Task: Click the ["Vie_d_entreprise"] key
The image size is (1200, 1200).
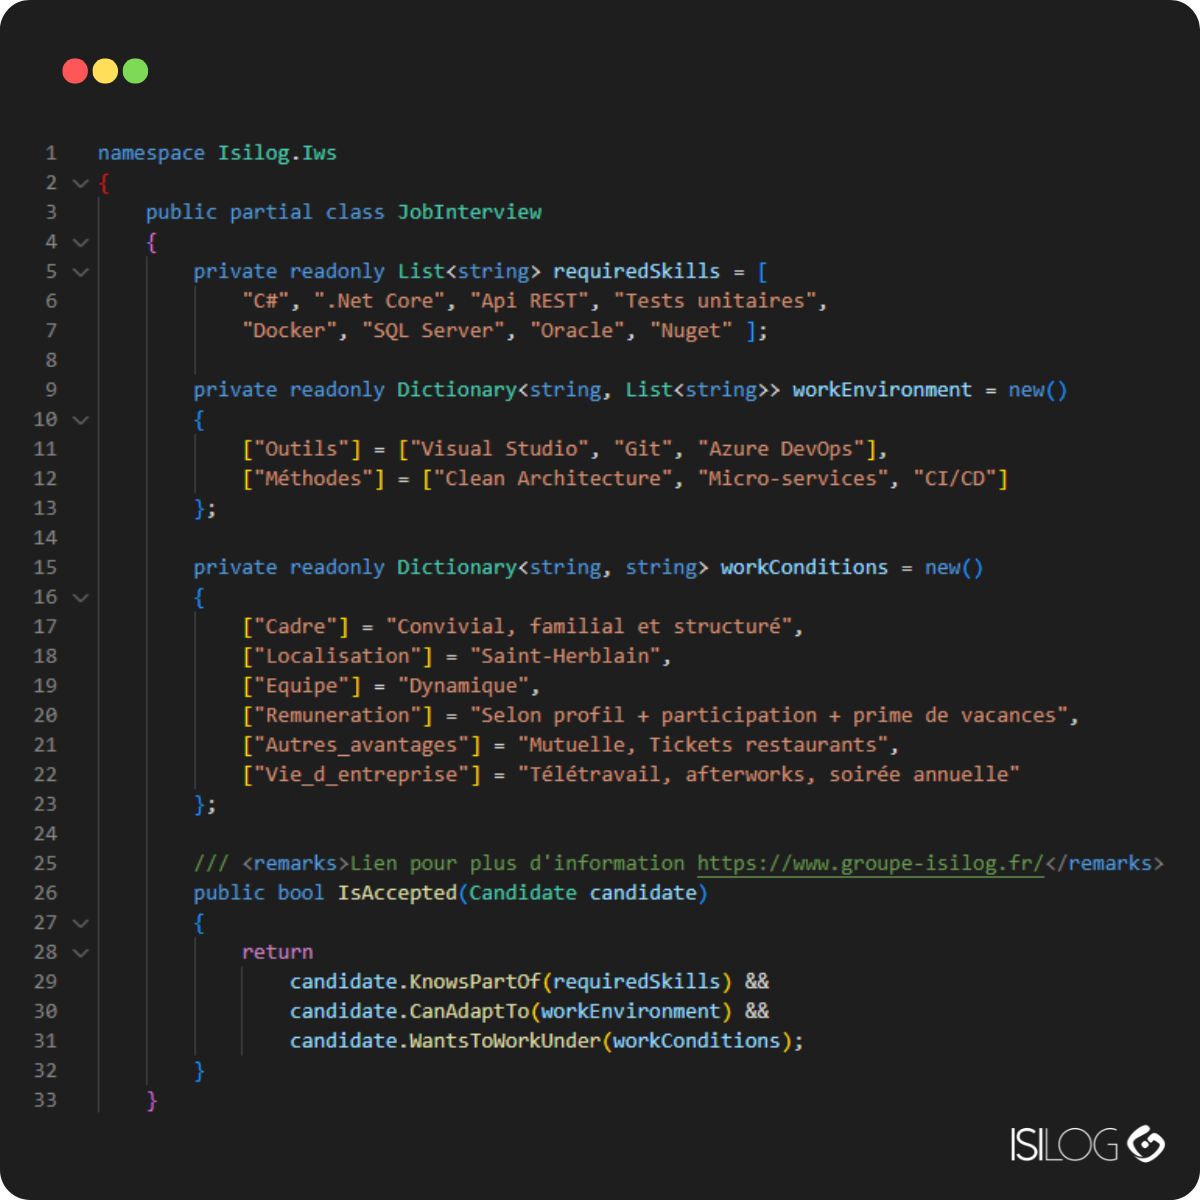Action: click(361, 774)
